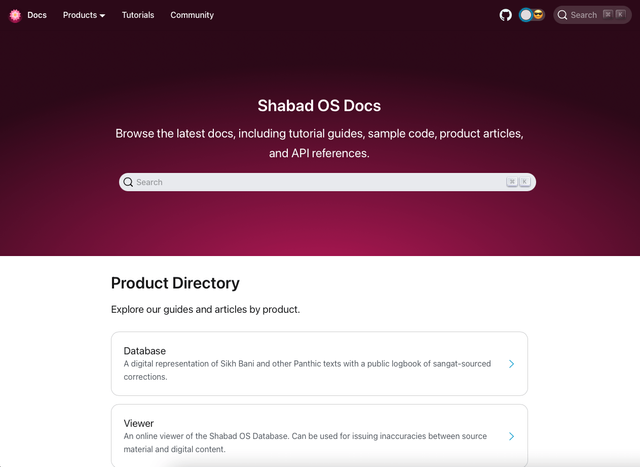Image resolution: width=640 pixels, height=467 pixels.
Task: Open the Database product card
Action: click(x=319, y=364)
